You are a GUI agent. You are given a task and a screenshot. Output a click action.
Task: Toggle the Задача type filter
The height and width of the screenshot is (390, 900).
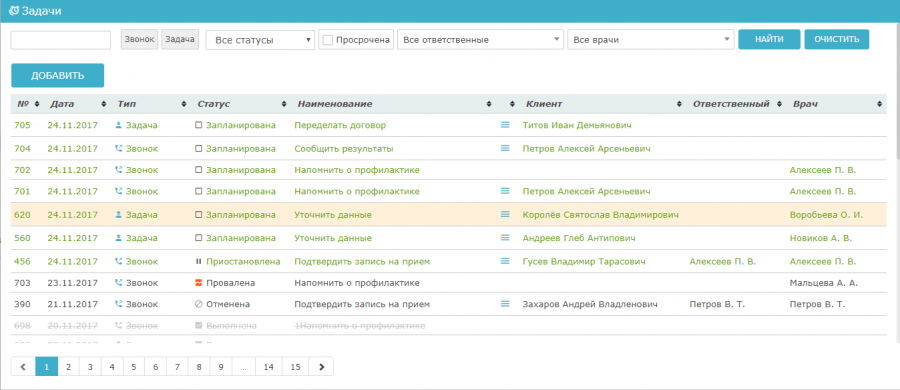(x=180, y=40)
